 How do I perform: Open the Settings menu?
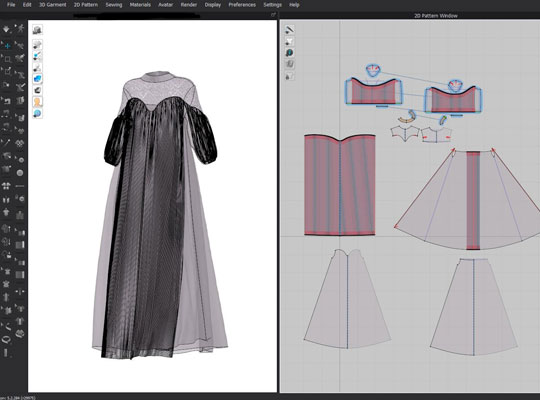[x=272, y=5]
